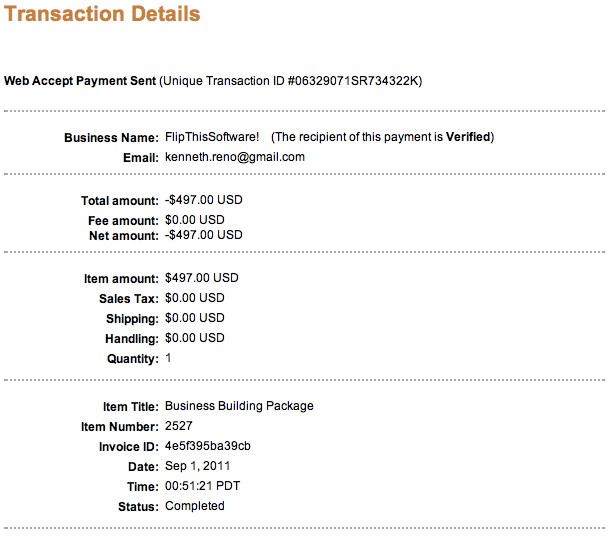Screen dimensions: 613x537
Task: Click the Completed status text
Action: 195,506
